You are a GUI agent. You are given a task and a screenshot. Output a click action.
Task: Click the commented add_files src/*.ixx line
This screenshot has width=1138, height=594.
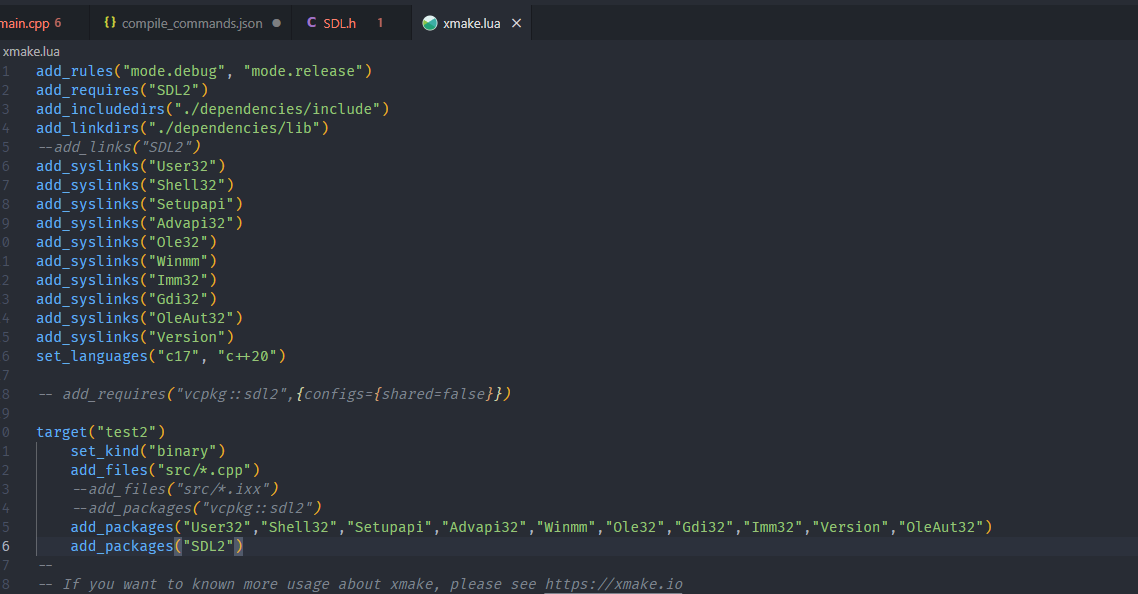175,489
